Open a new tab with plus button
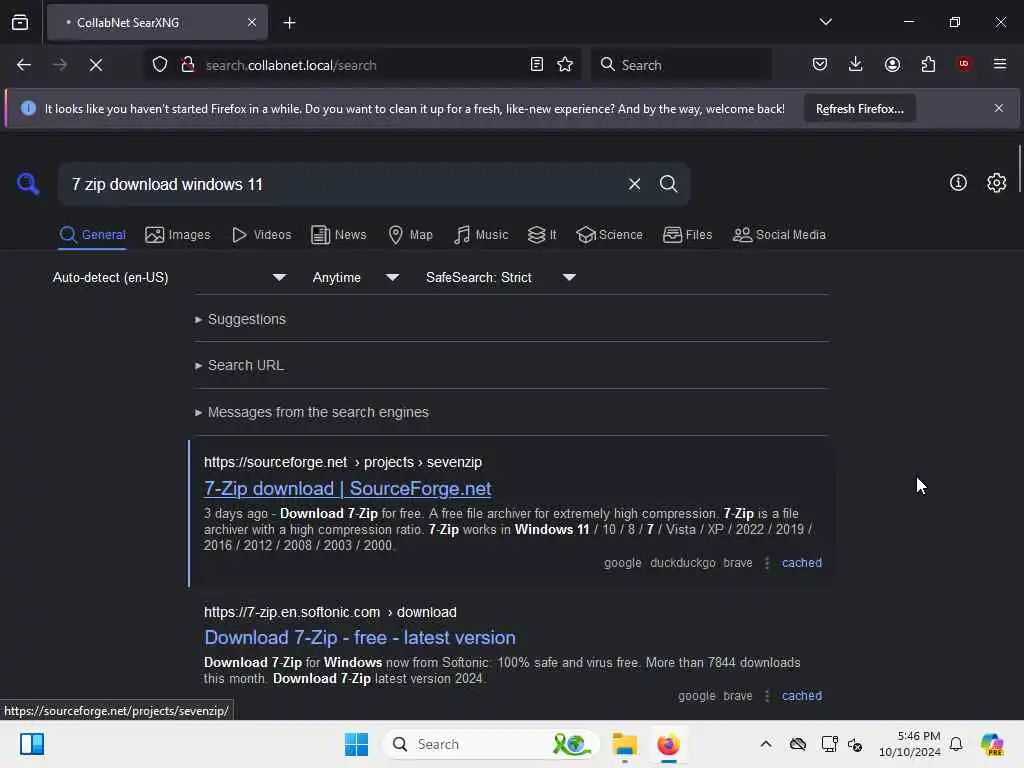Screen dimensions: 1024x768 (289, 23)
